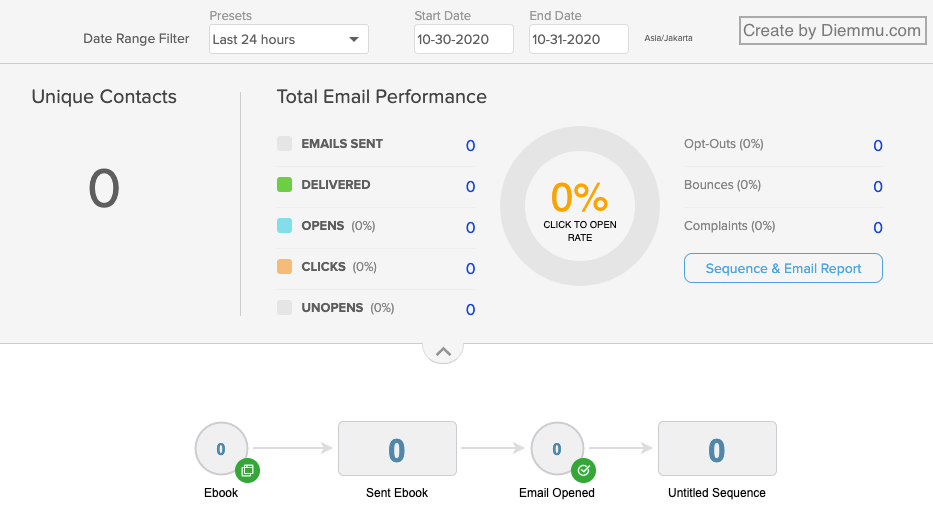Click the Total Email Performance heading

[x=381, y=96]
